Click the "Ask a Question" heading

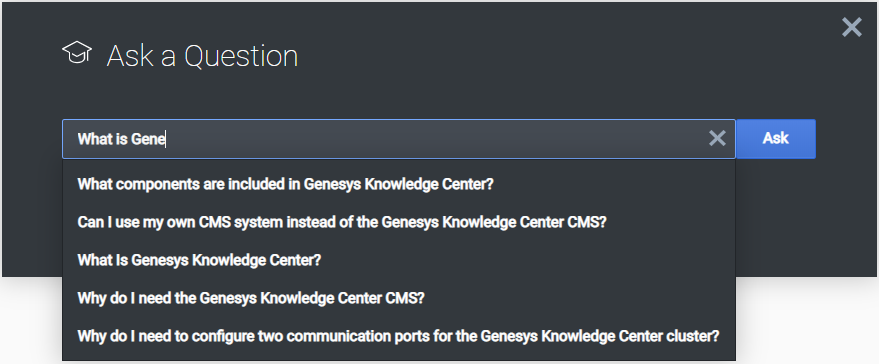202,56
